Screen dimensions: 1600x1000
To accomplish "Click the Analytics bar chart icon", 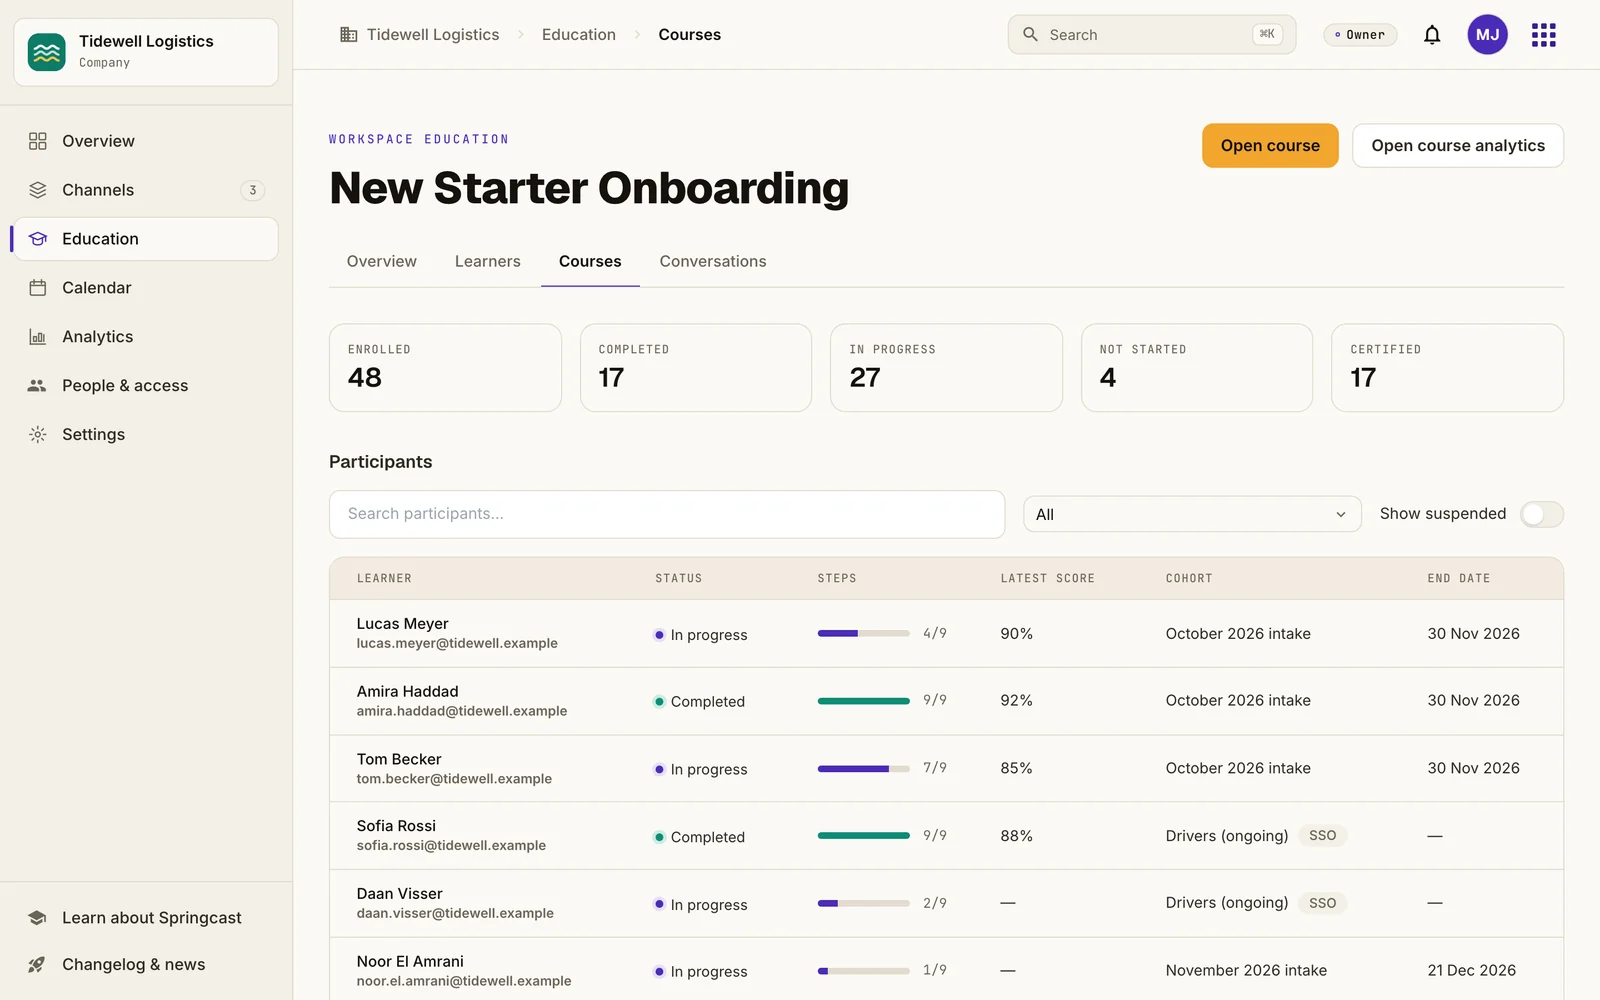I will tap(38, 337).
